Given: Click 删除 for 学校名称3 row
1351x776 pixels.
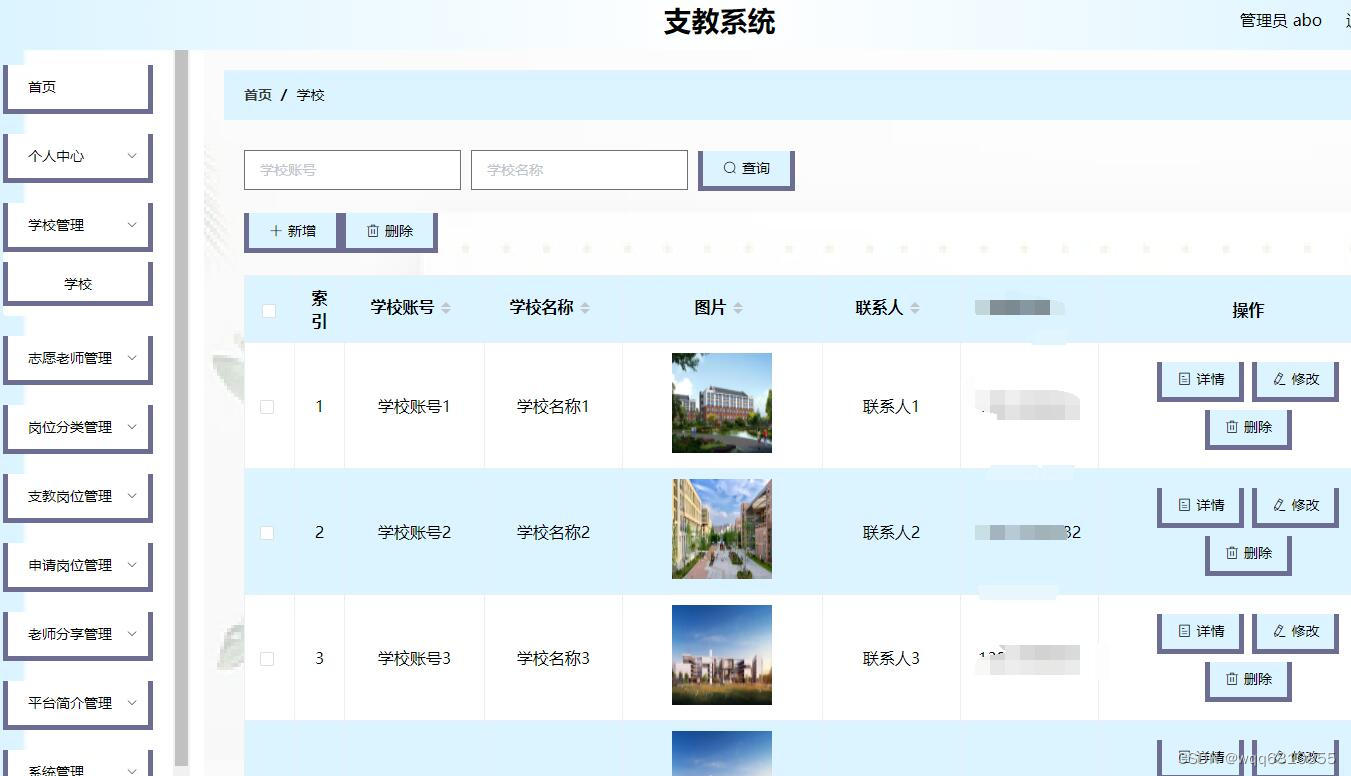Looking at the screenshot, I should [x=1248, y=680].
